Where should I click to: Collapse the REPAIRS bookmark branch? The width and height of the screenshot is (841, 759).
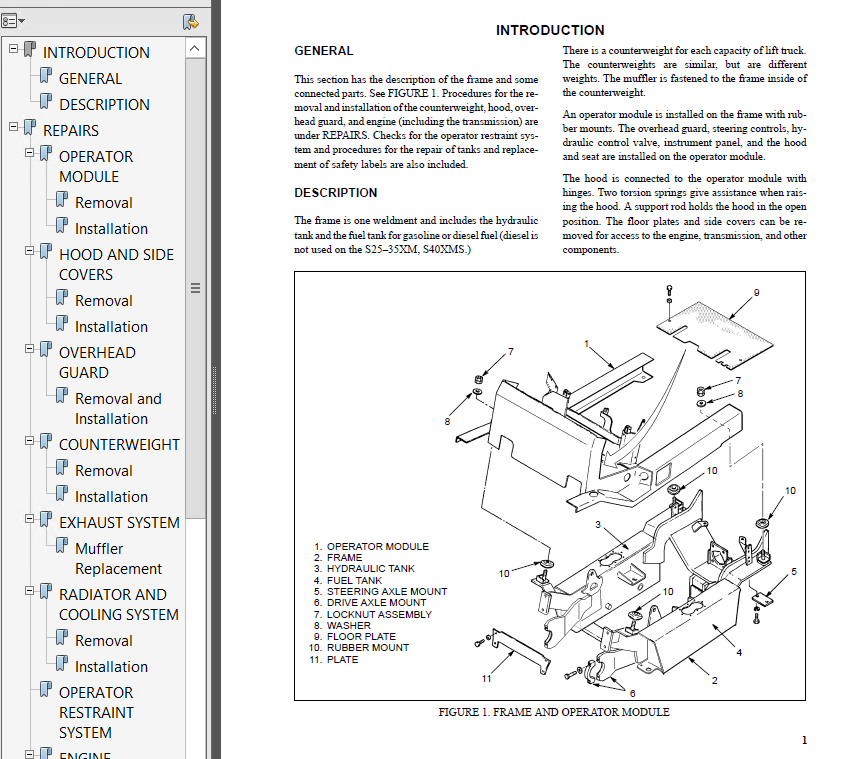click(13, 127)
